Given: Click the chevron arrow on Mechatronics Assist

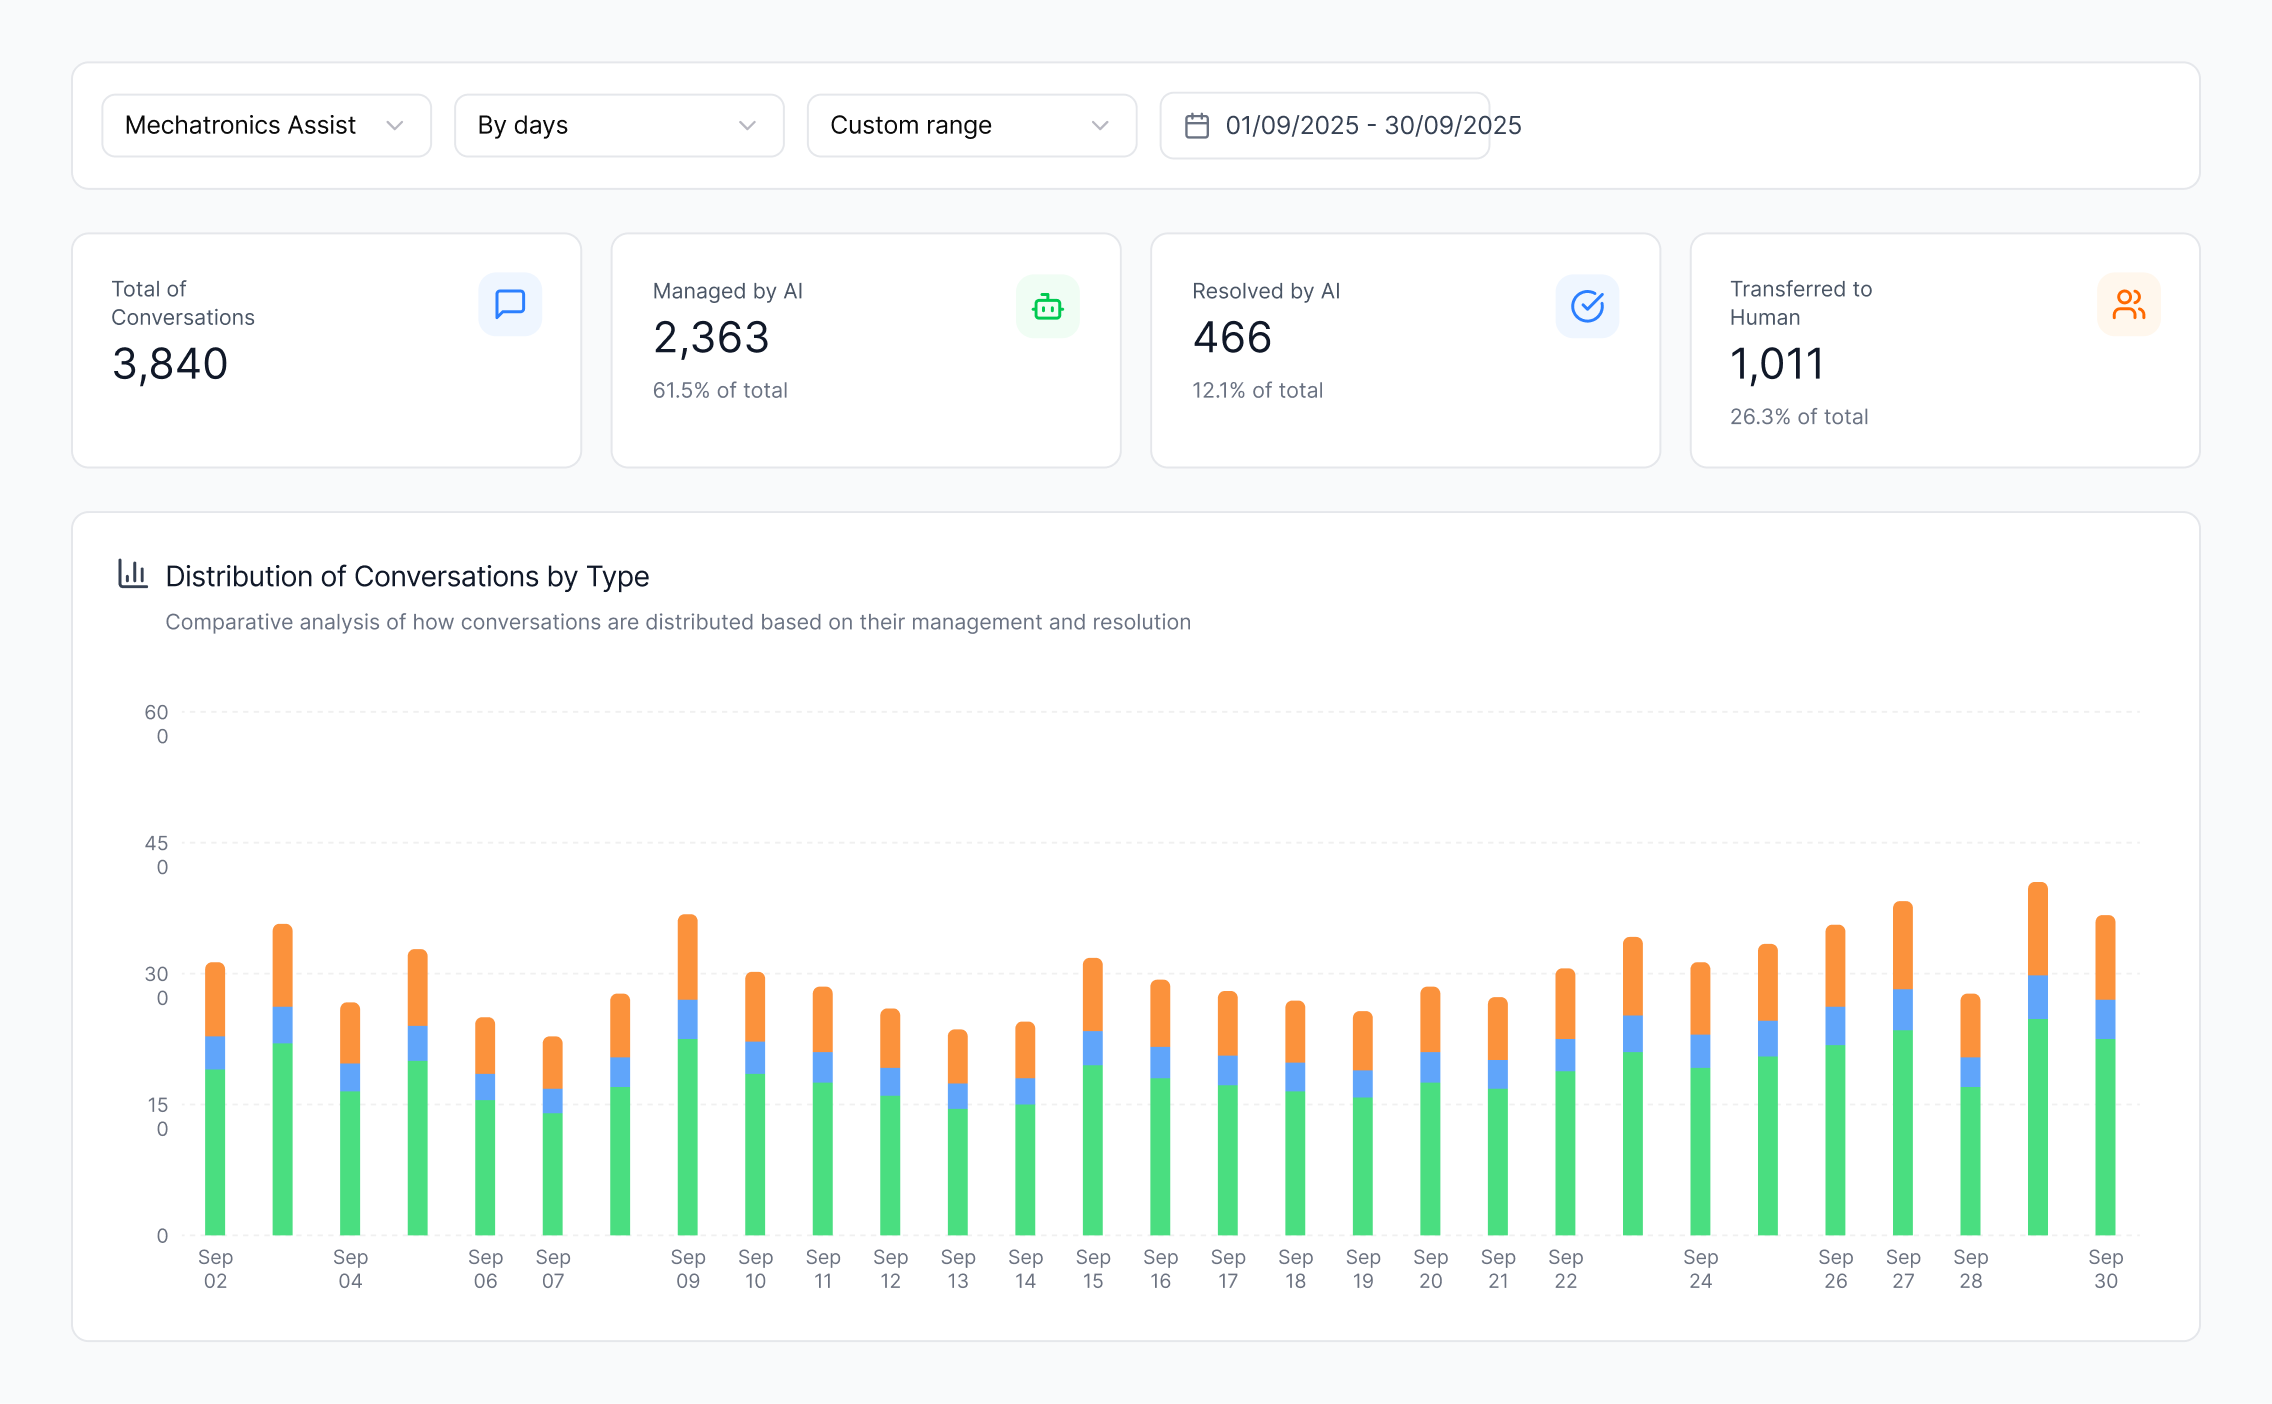Looking at the screenshot, I should [x=395, y=126].
